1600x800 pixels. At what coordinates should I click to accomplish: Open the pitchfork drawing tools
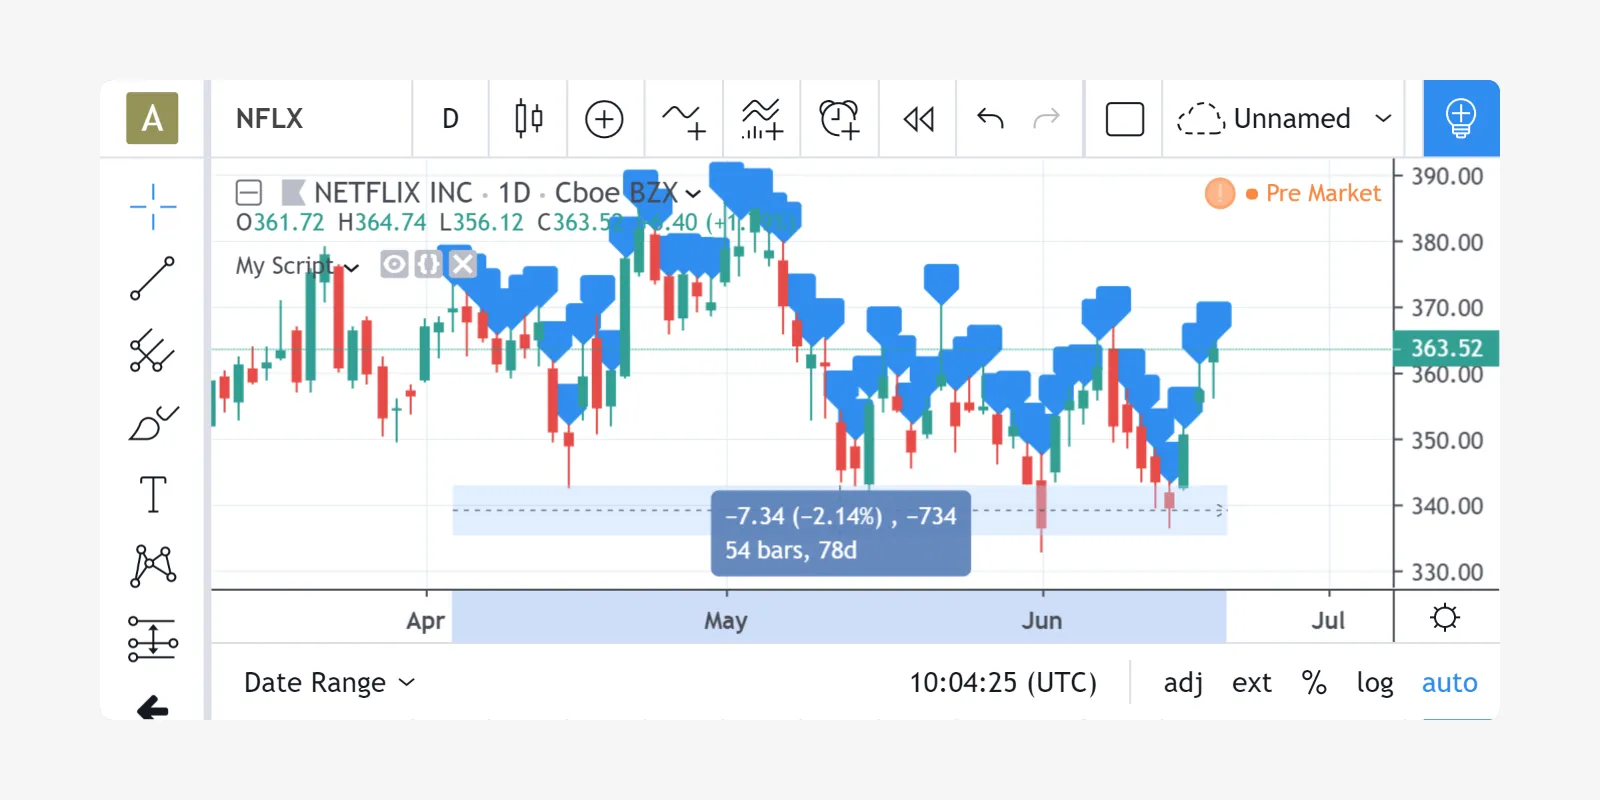coord(153,350)
